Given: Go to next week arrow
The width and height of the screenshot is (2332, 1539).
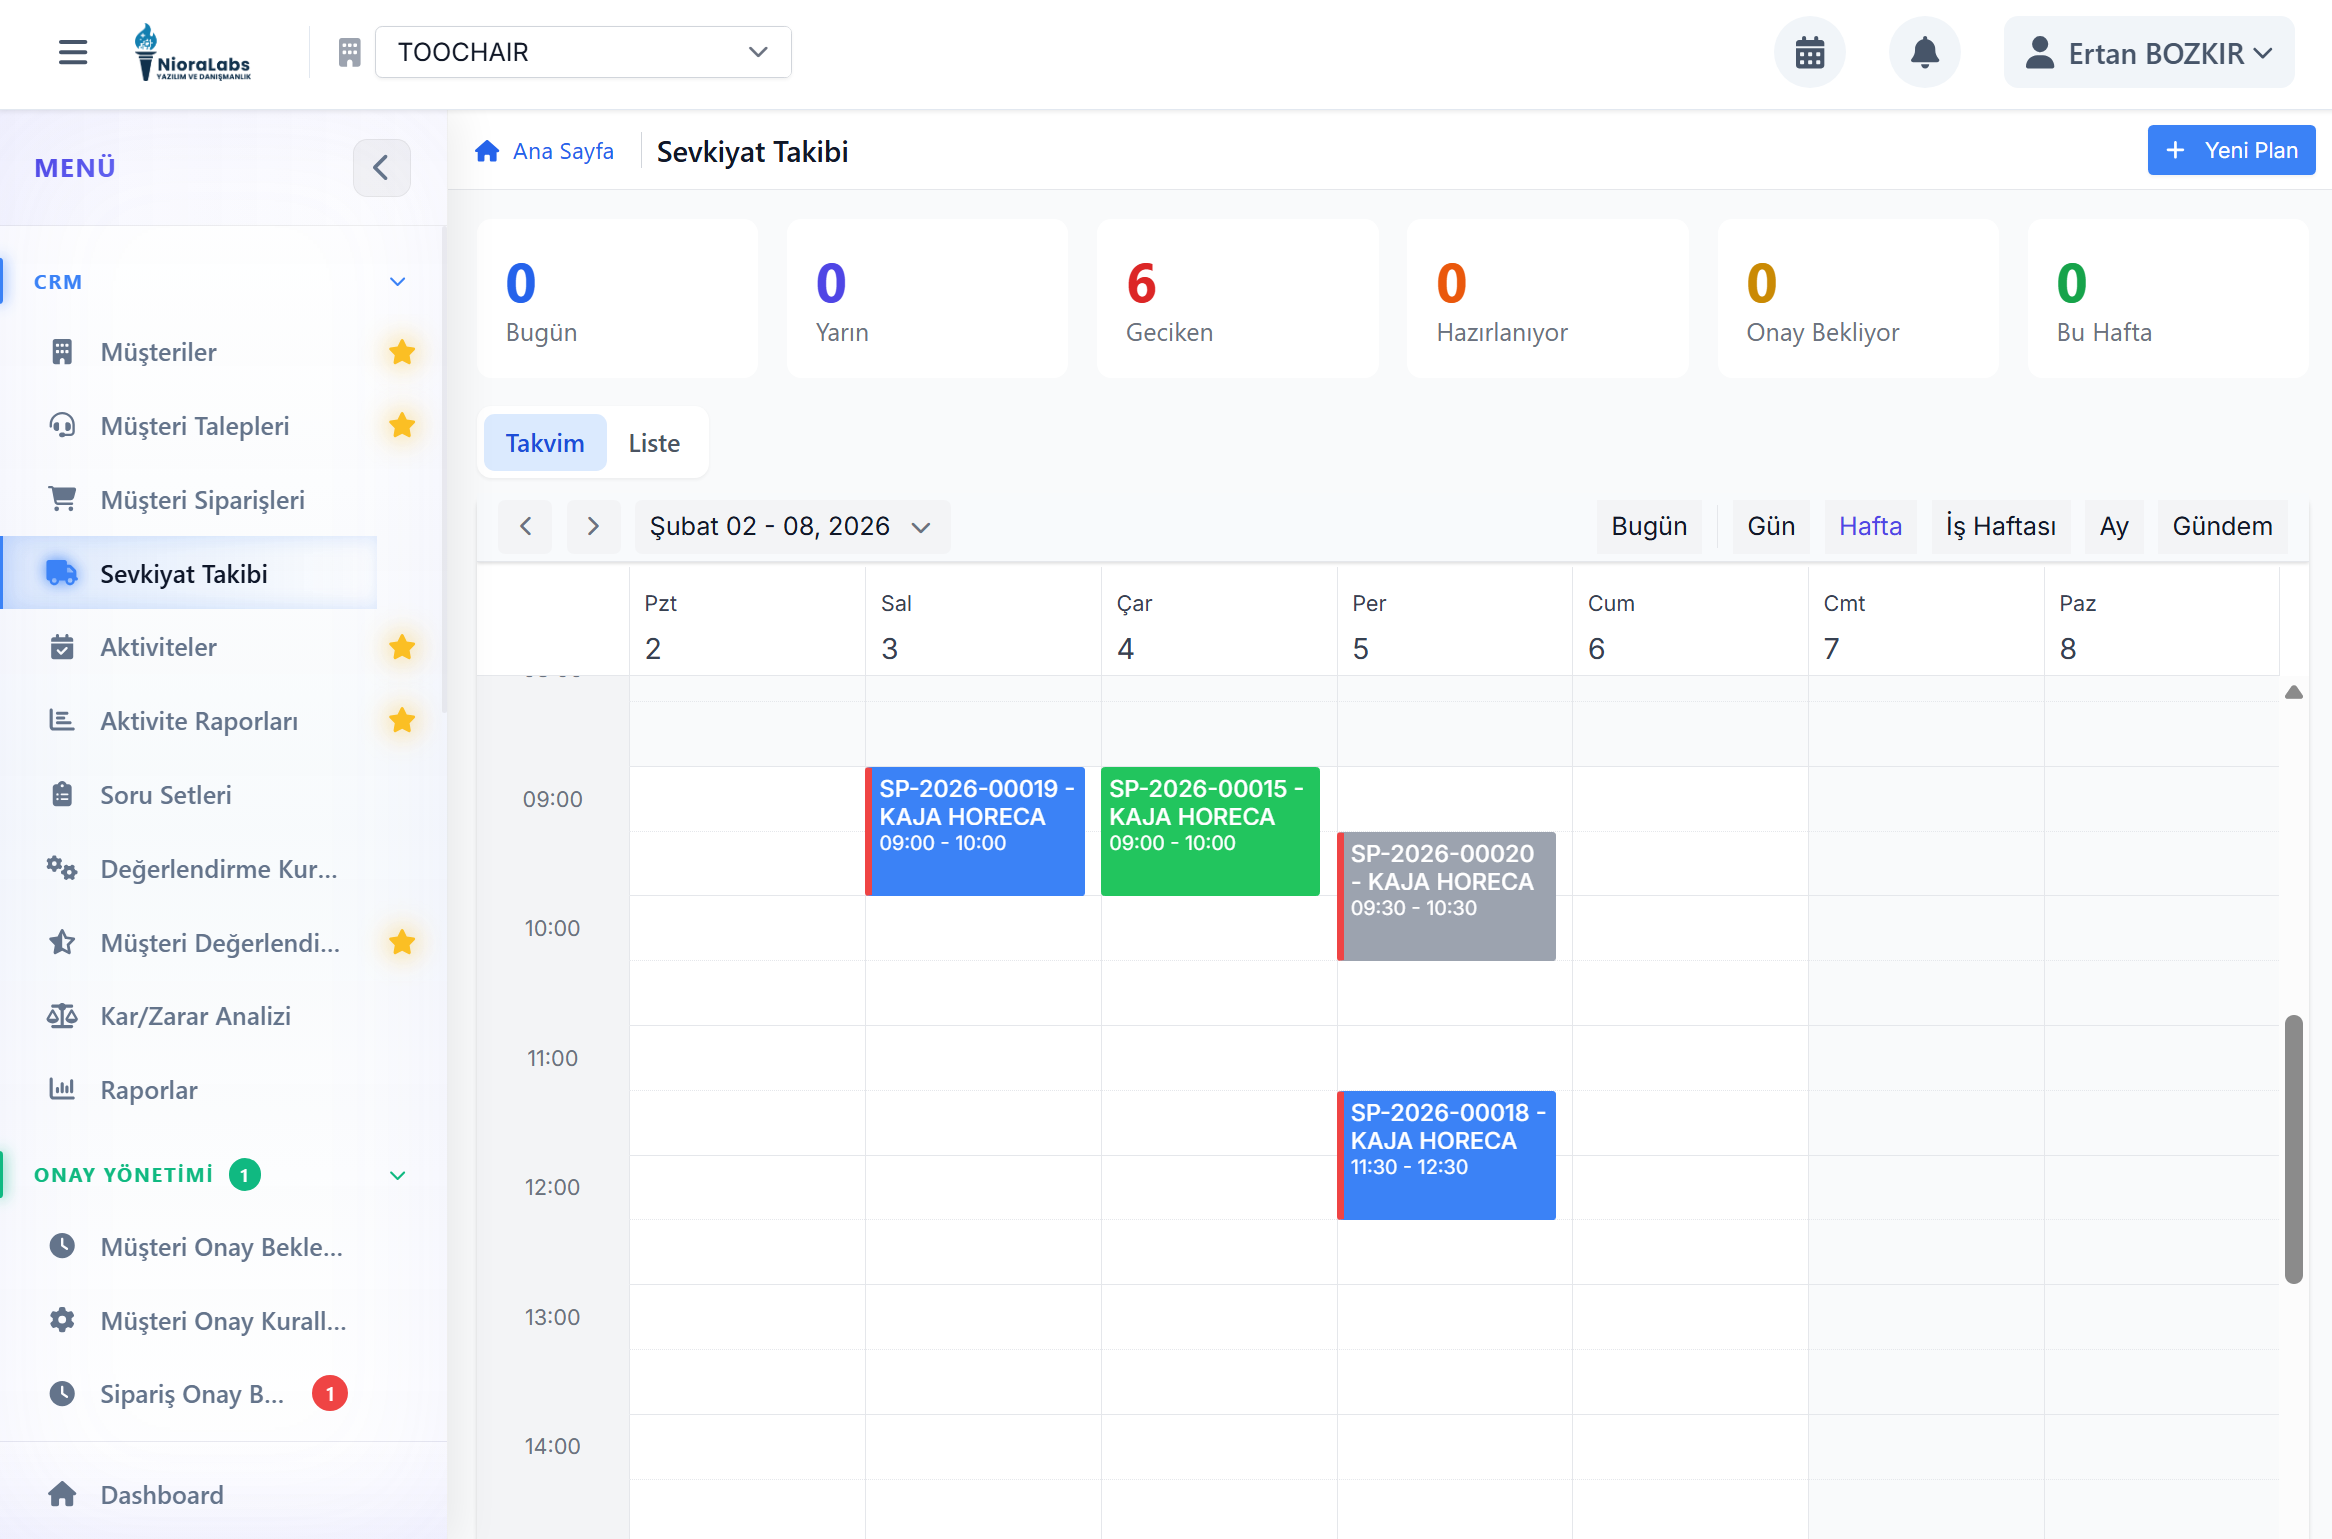Looking at the screenshot, I should tap(593, 526).
